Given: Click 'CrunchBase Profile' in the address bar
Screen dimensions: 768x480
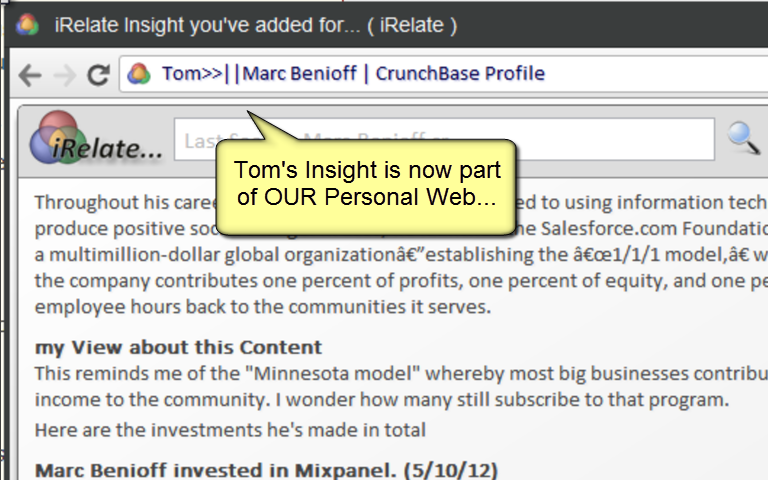Looking at the screenshot, I should (x=460, y=73).
